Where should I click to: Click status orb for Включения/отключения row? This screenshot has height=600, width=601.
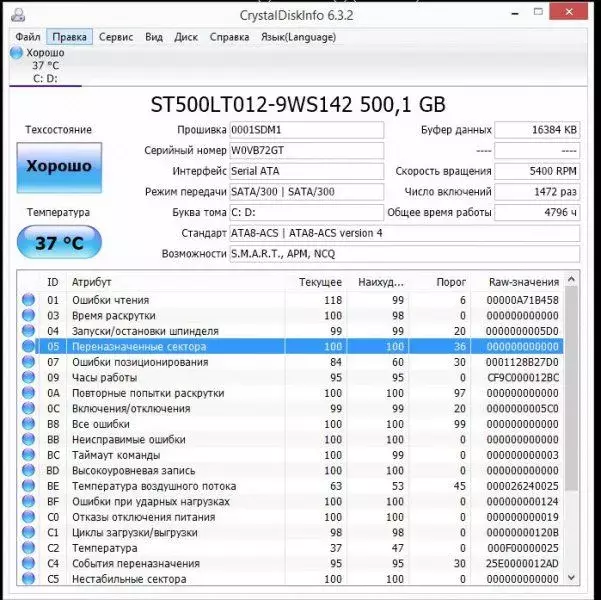[28, 408]
